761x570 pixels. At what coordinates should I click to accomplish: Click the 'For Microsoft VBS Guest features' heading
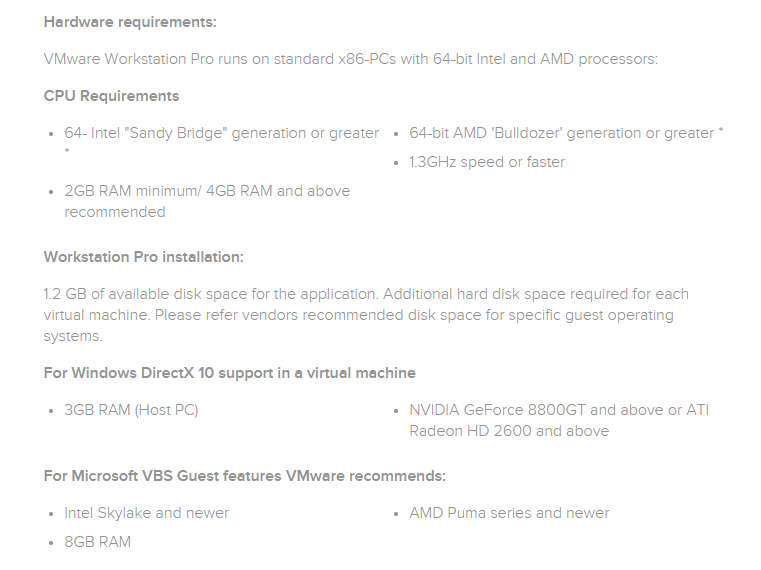click(245, 476)
